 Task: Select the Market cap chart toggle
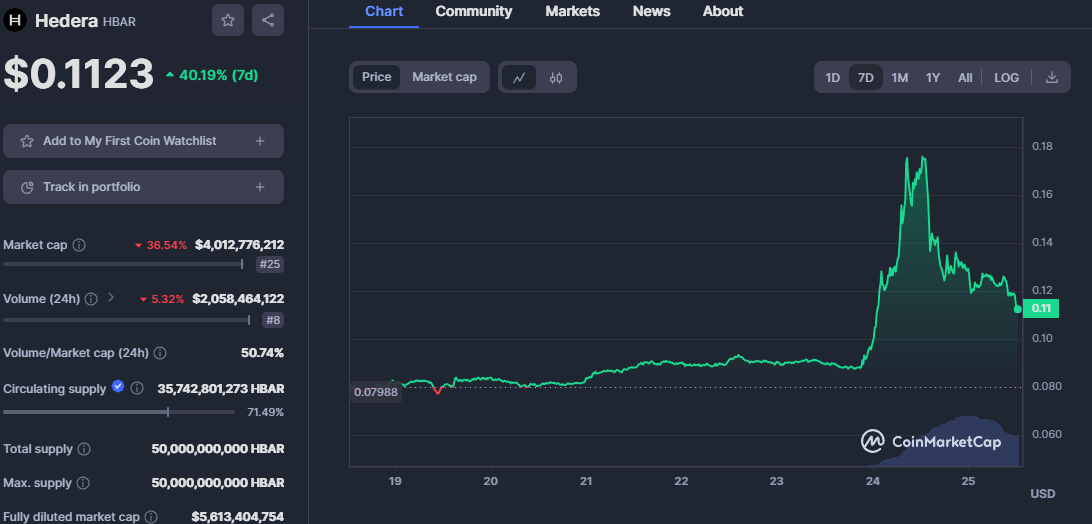(444, 77)
